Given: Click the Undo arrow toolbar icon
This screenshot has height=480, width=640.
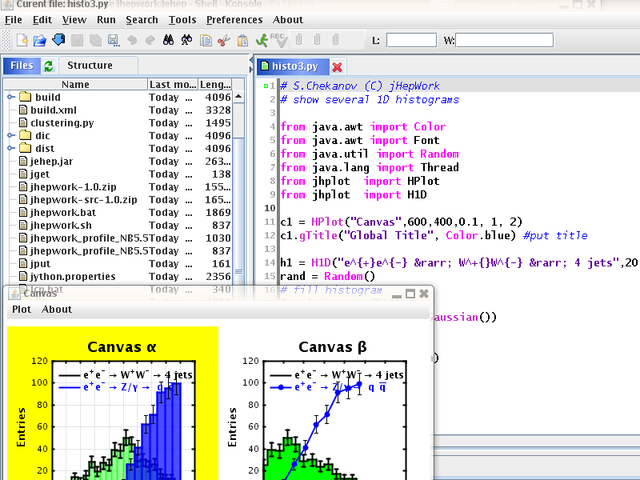Looking at the screenshot, I should [x=133, y=41].
